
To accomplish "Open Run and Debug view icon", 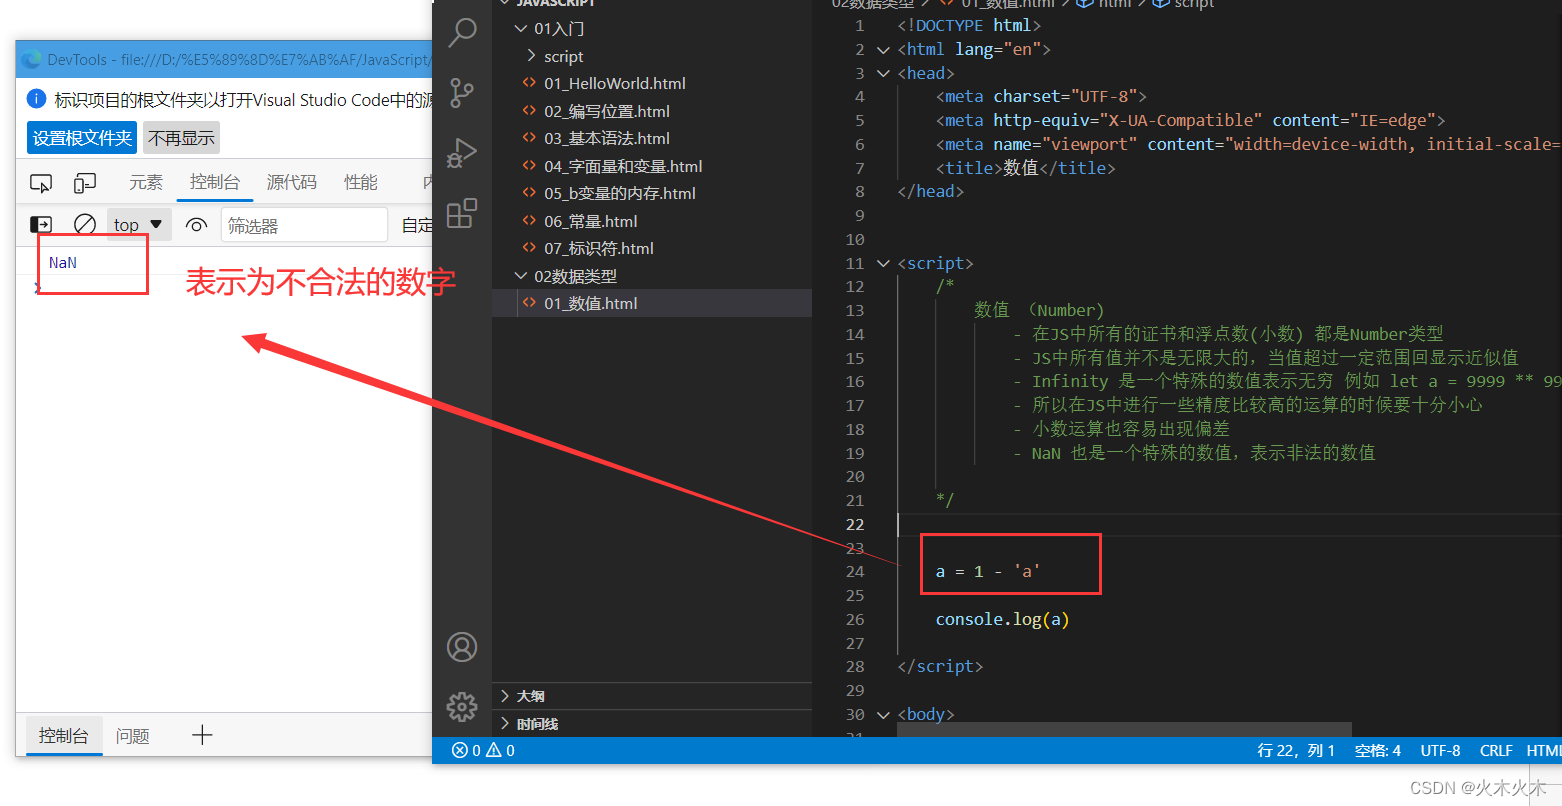I will [x=462, y=153].
